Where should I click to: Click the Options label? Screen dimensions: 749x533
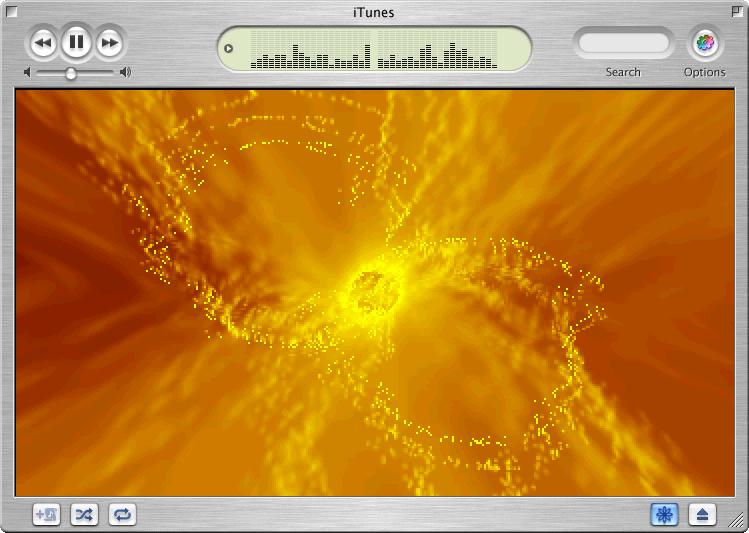705,72
